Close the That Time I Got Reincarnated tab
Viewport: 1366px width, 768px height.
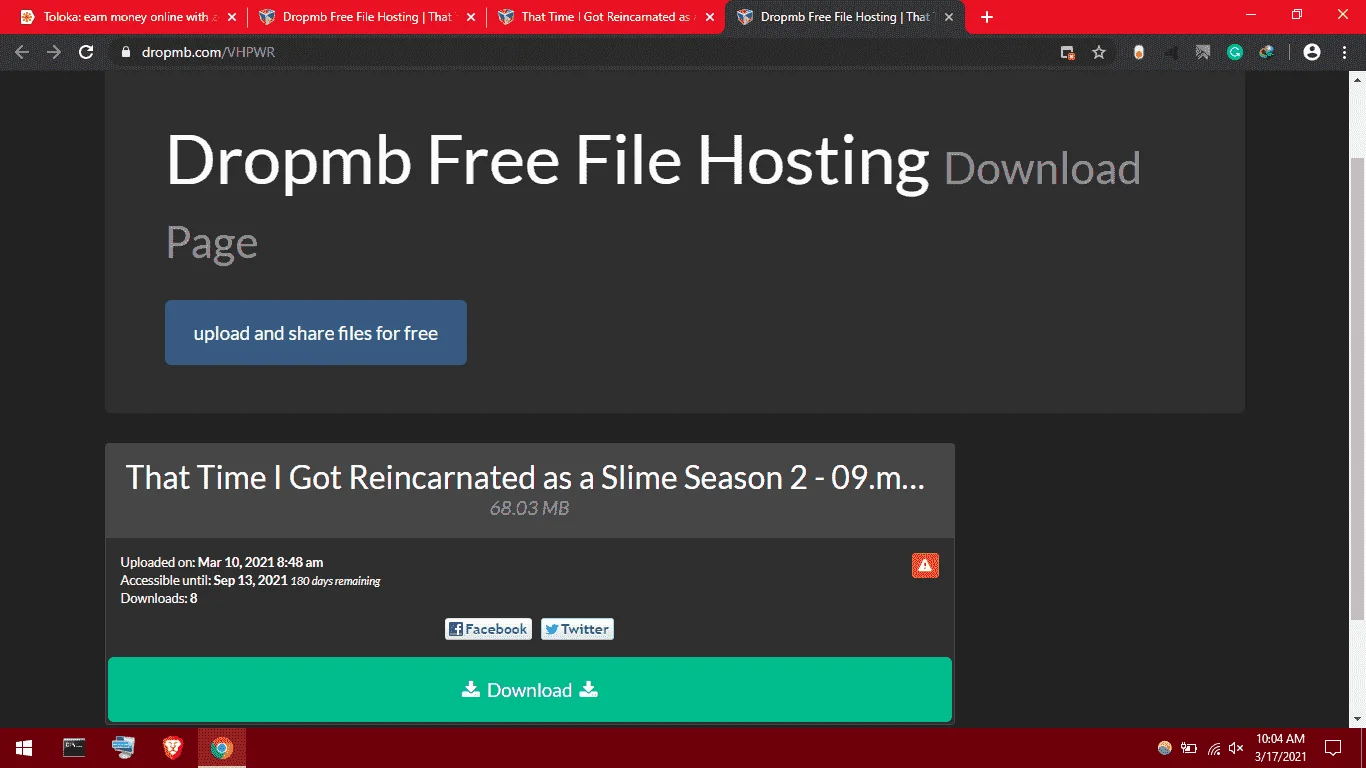click(x=710, y=17)
